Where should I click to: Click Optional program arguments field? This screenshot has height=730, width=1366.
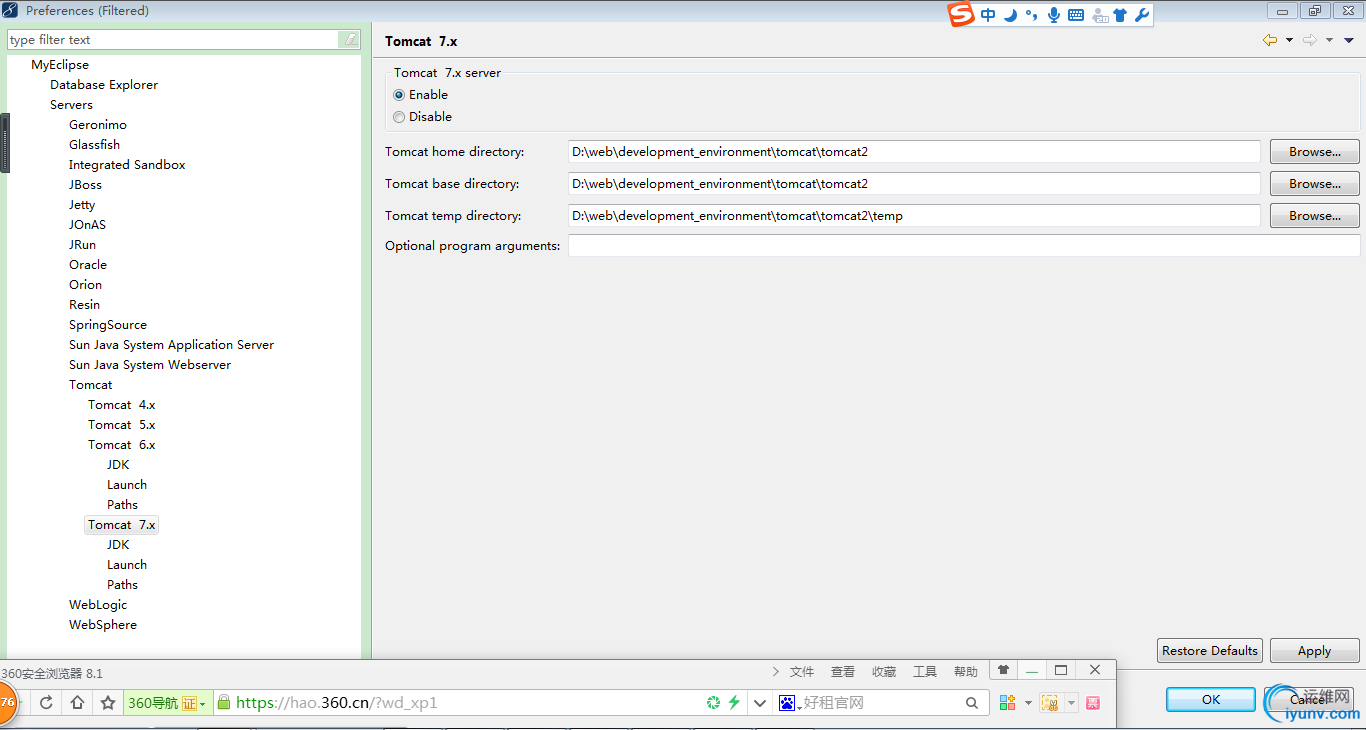pyautogui.click(x=964, y=246)
